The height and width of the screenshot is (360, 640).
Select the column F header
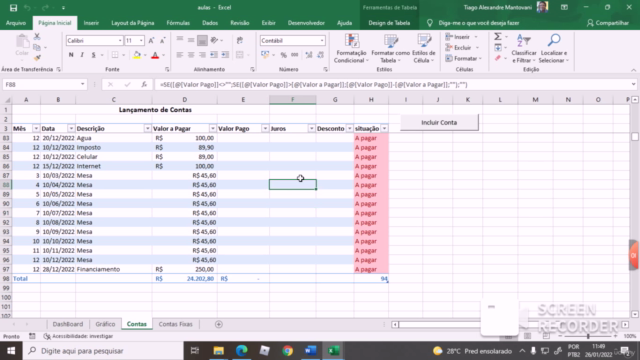[293, 100]
